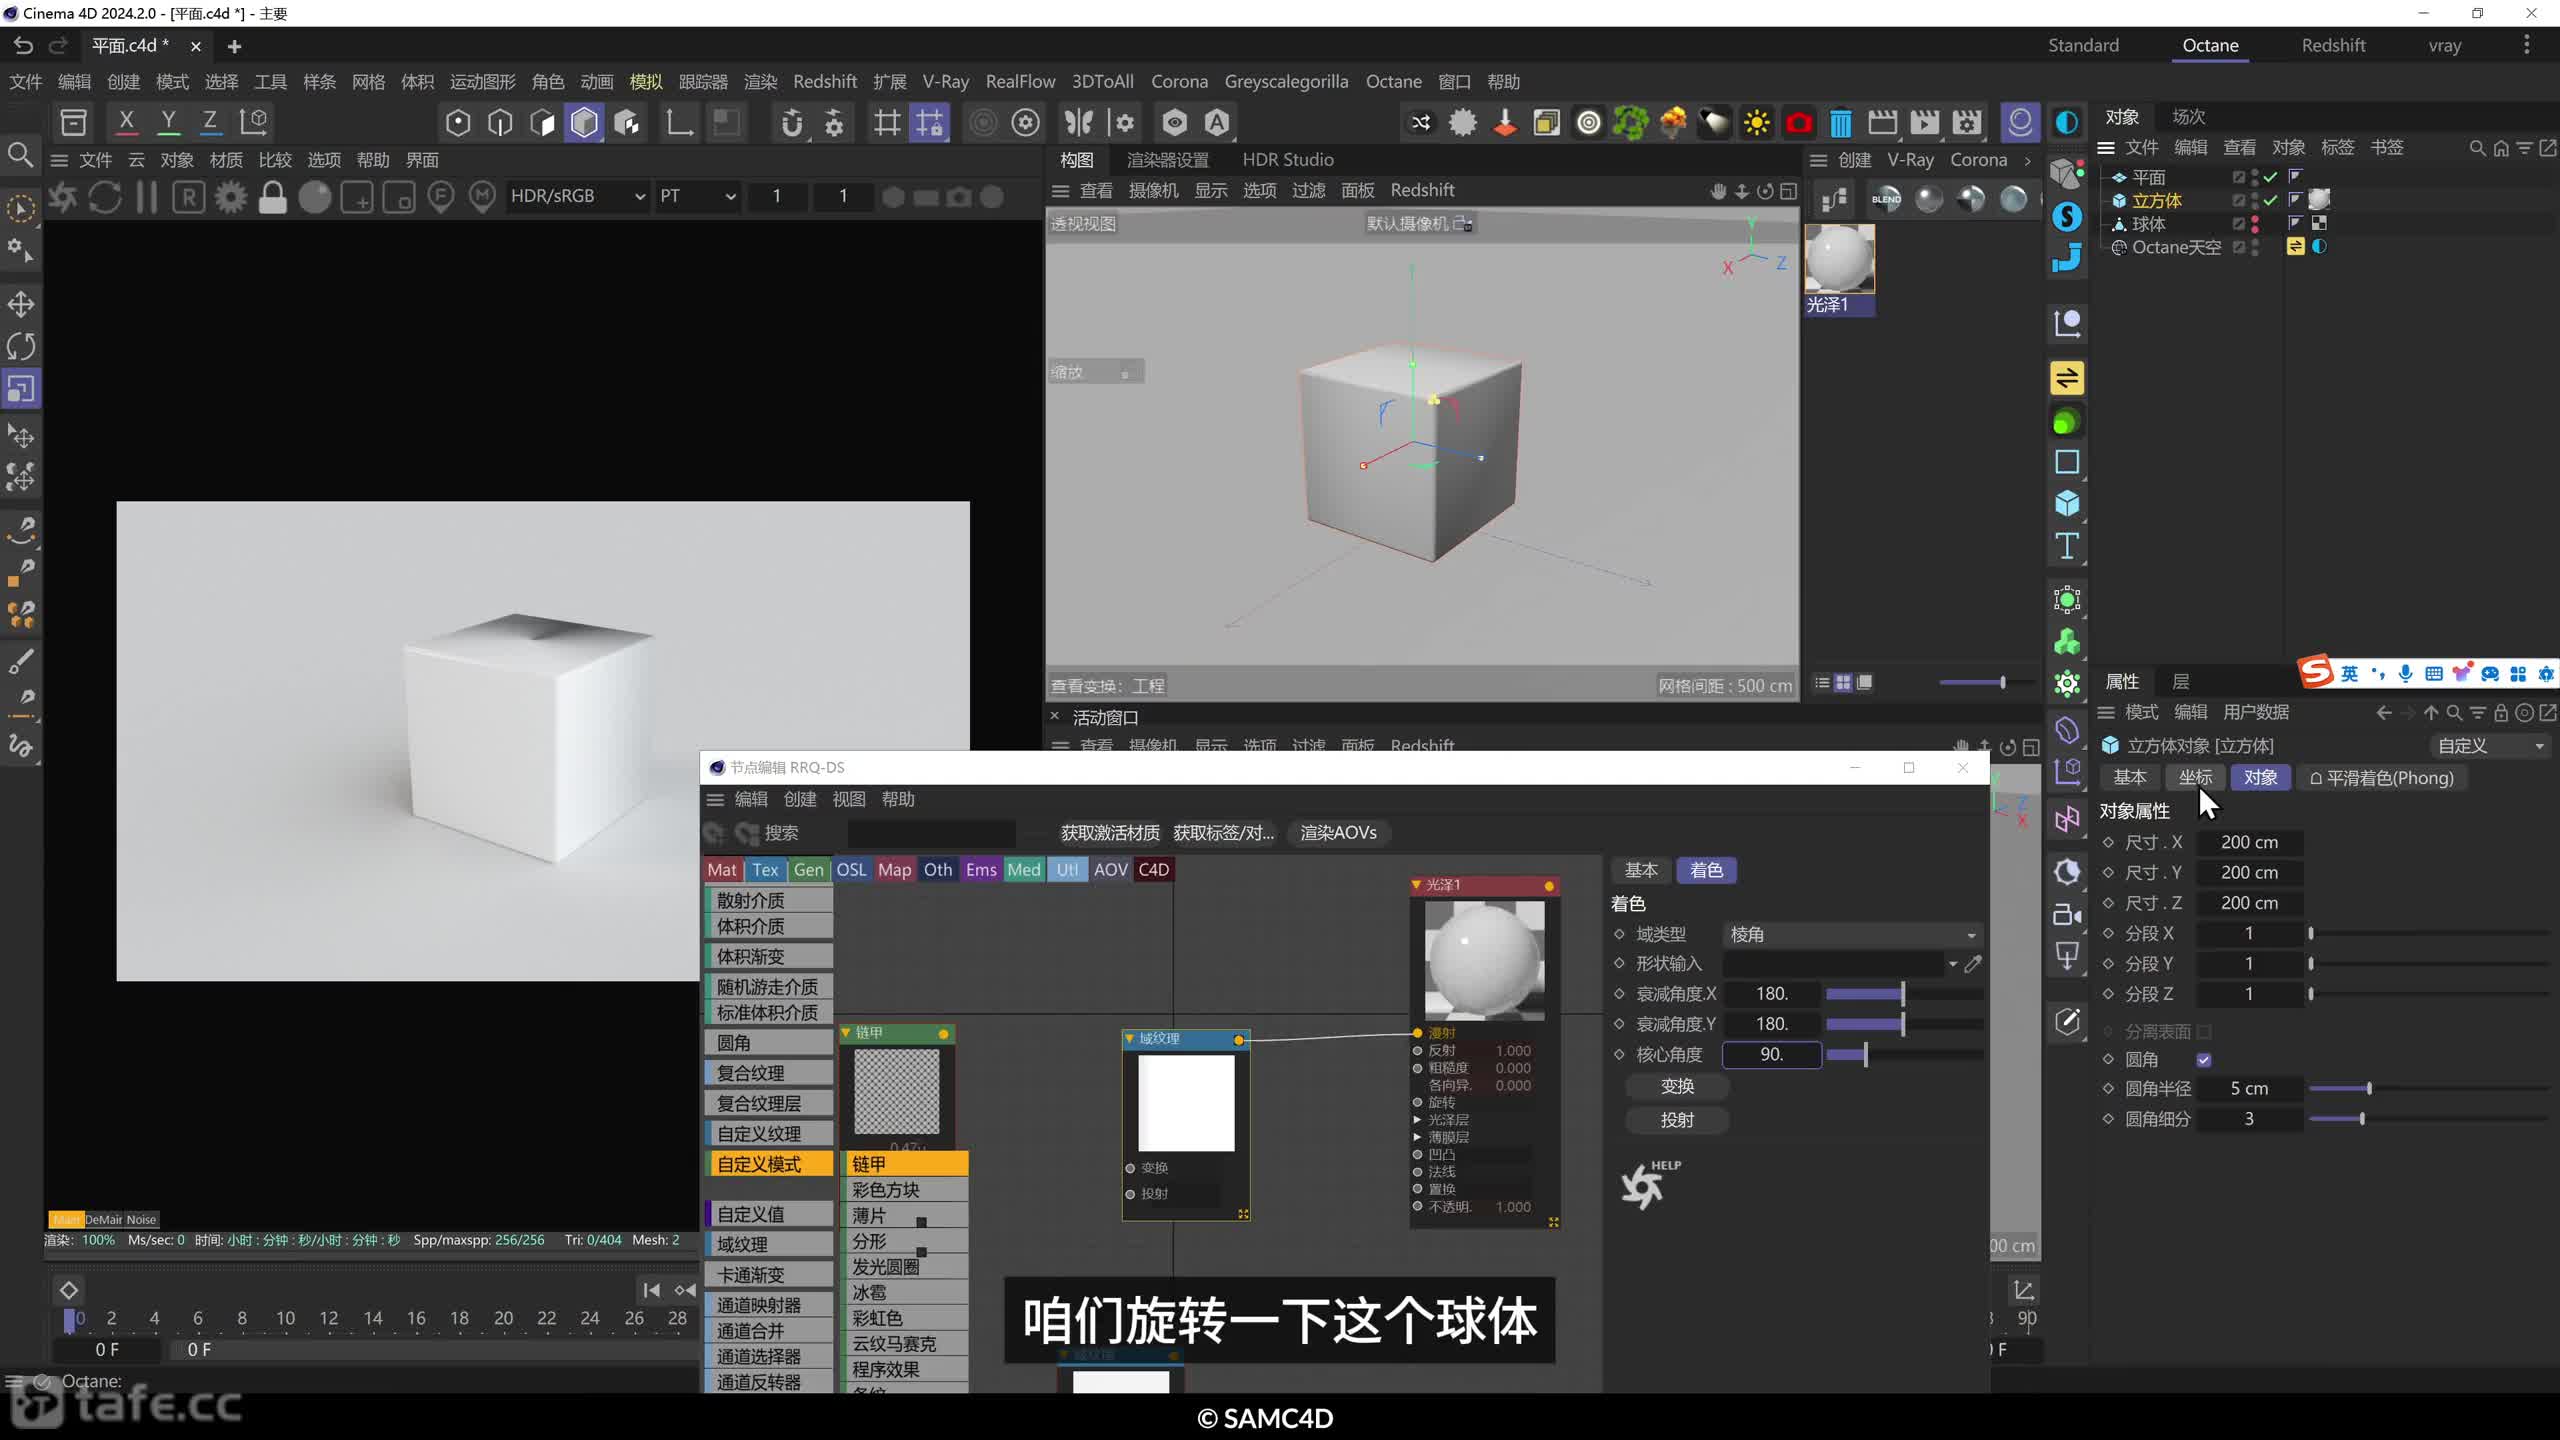The image size is (2560, 1440).
Task: Adjust the 衰减角度.X slider
Action: [x=1904, y=994]
